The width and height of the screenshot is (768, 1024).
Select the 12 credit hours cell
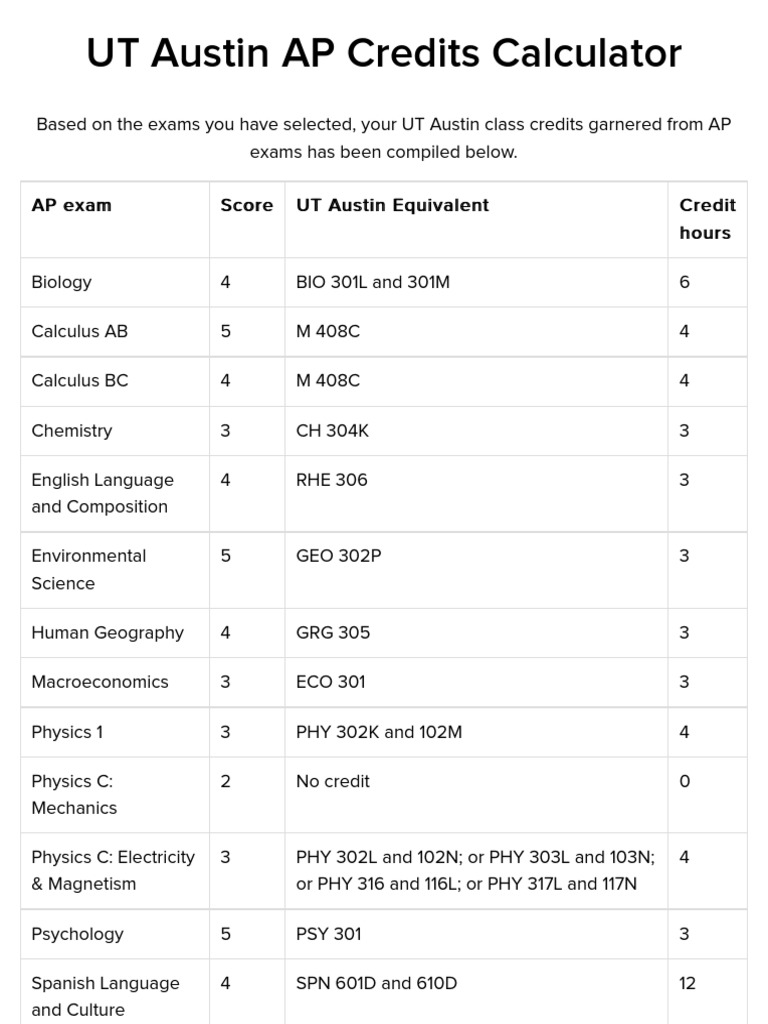pyautogui.click(x=687, y=983)
